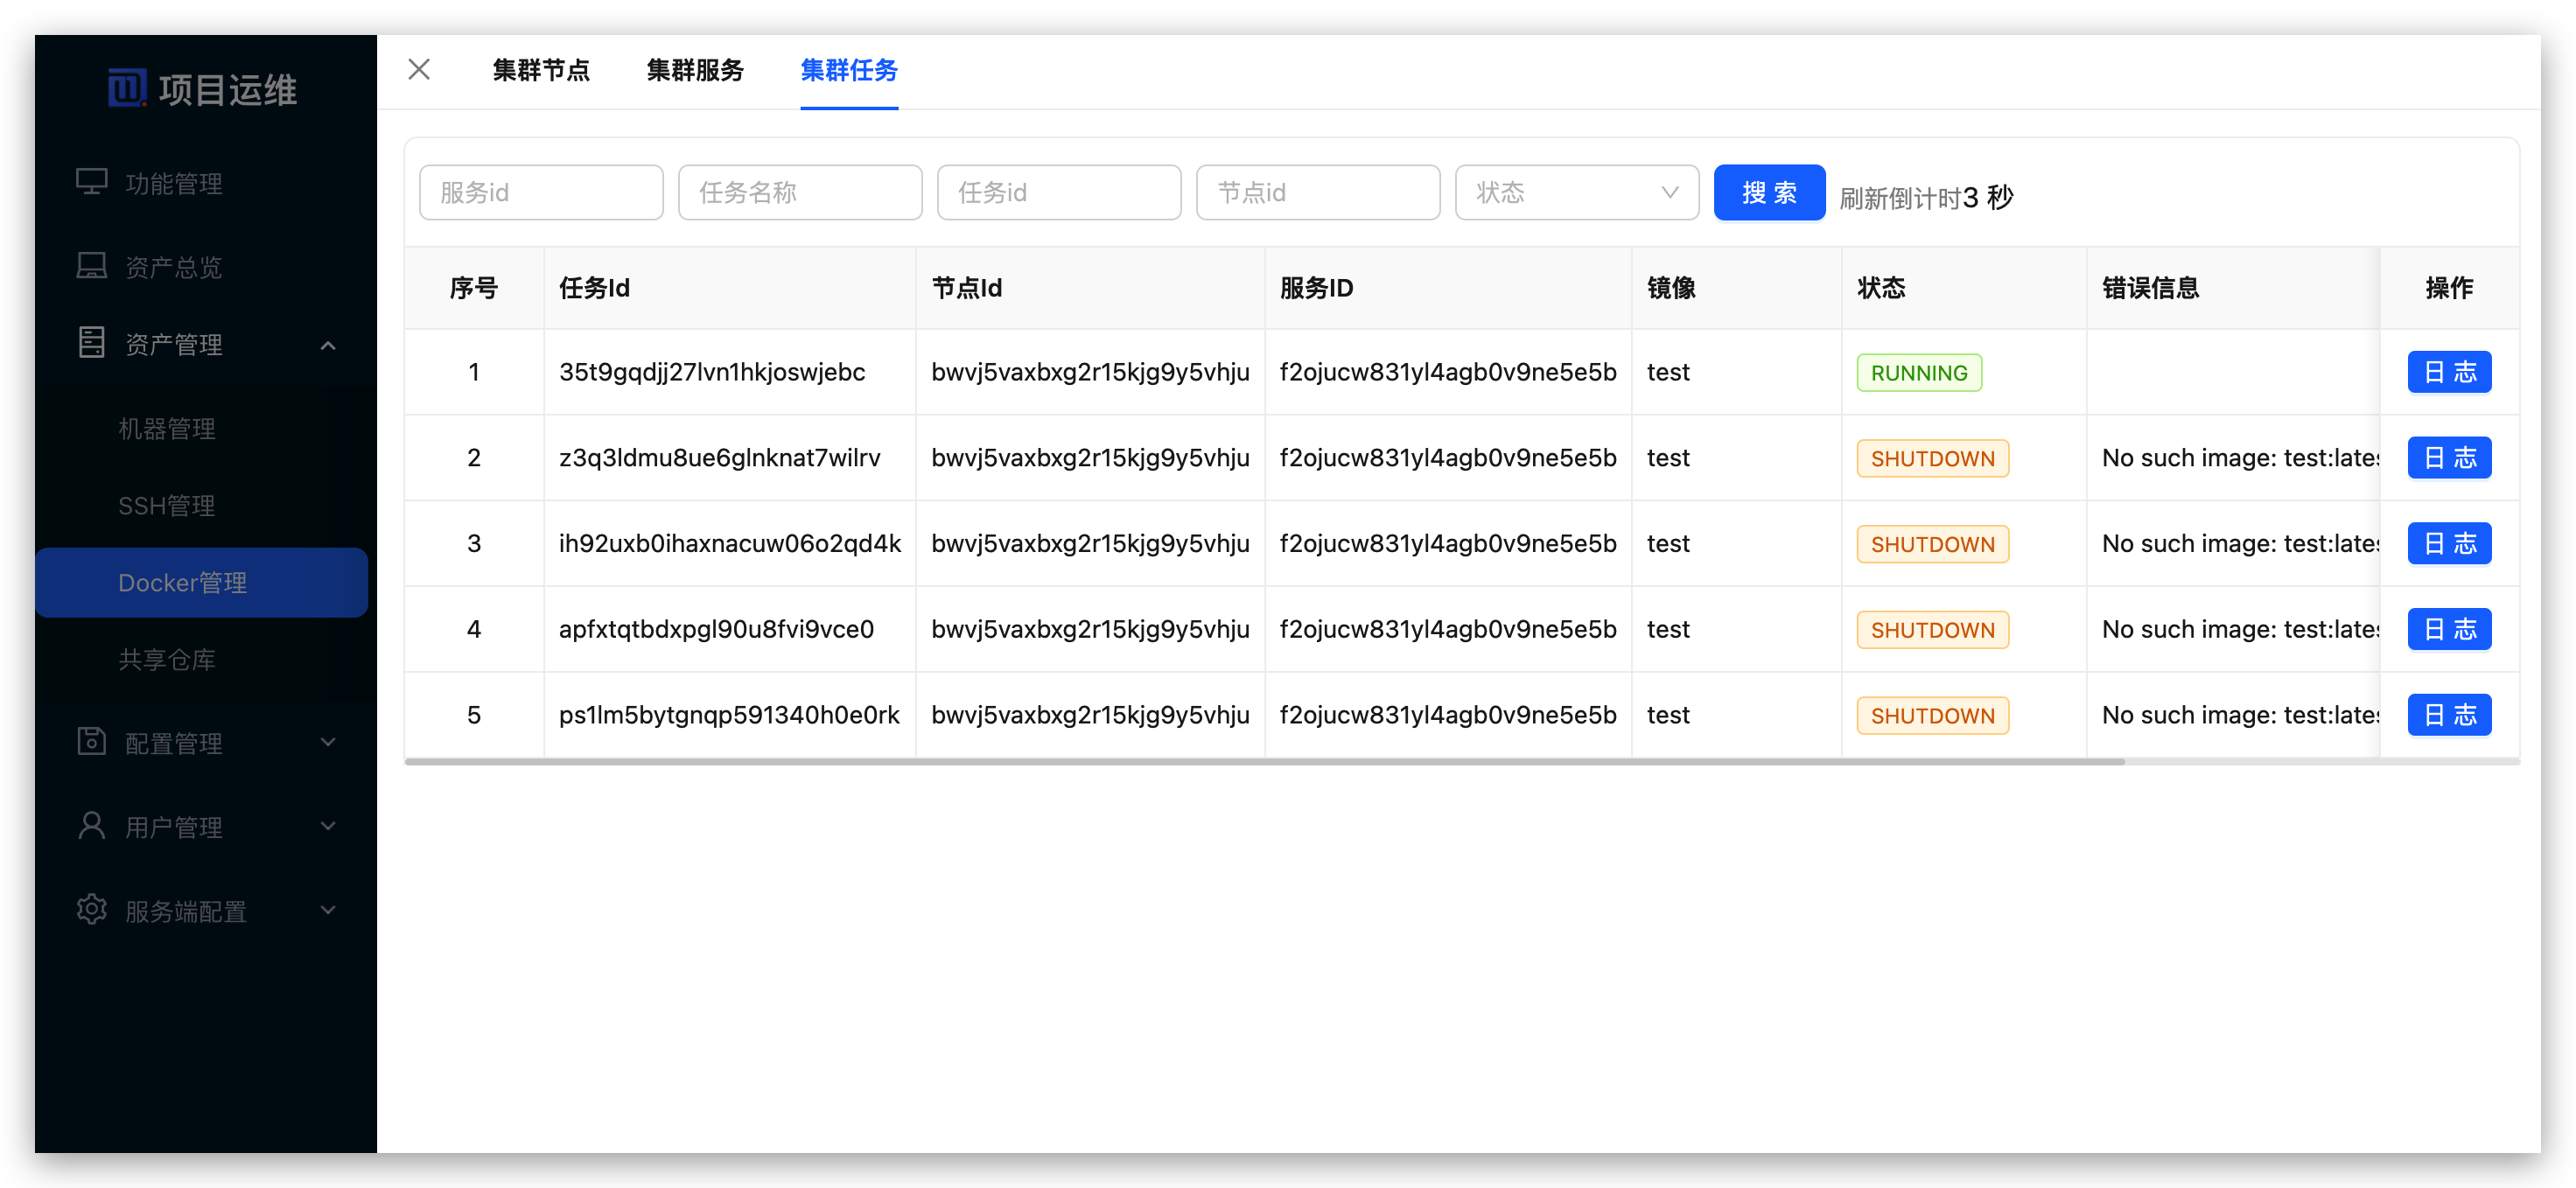Viewport: 2576px width, 1188px height.
Task: Expand the 配置管理 menu chevron
Action: tap(328, 742)
